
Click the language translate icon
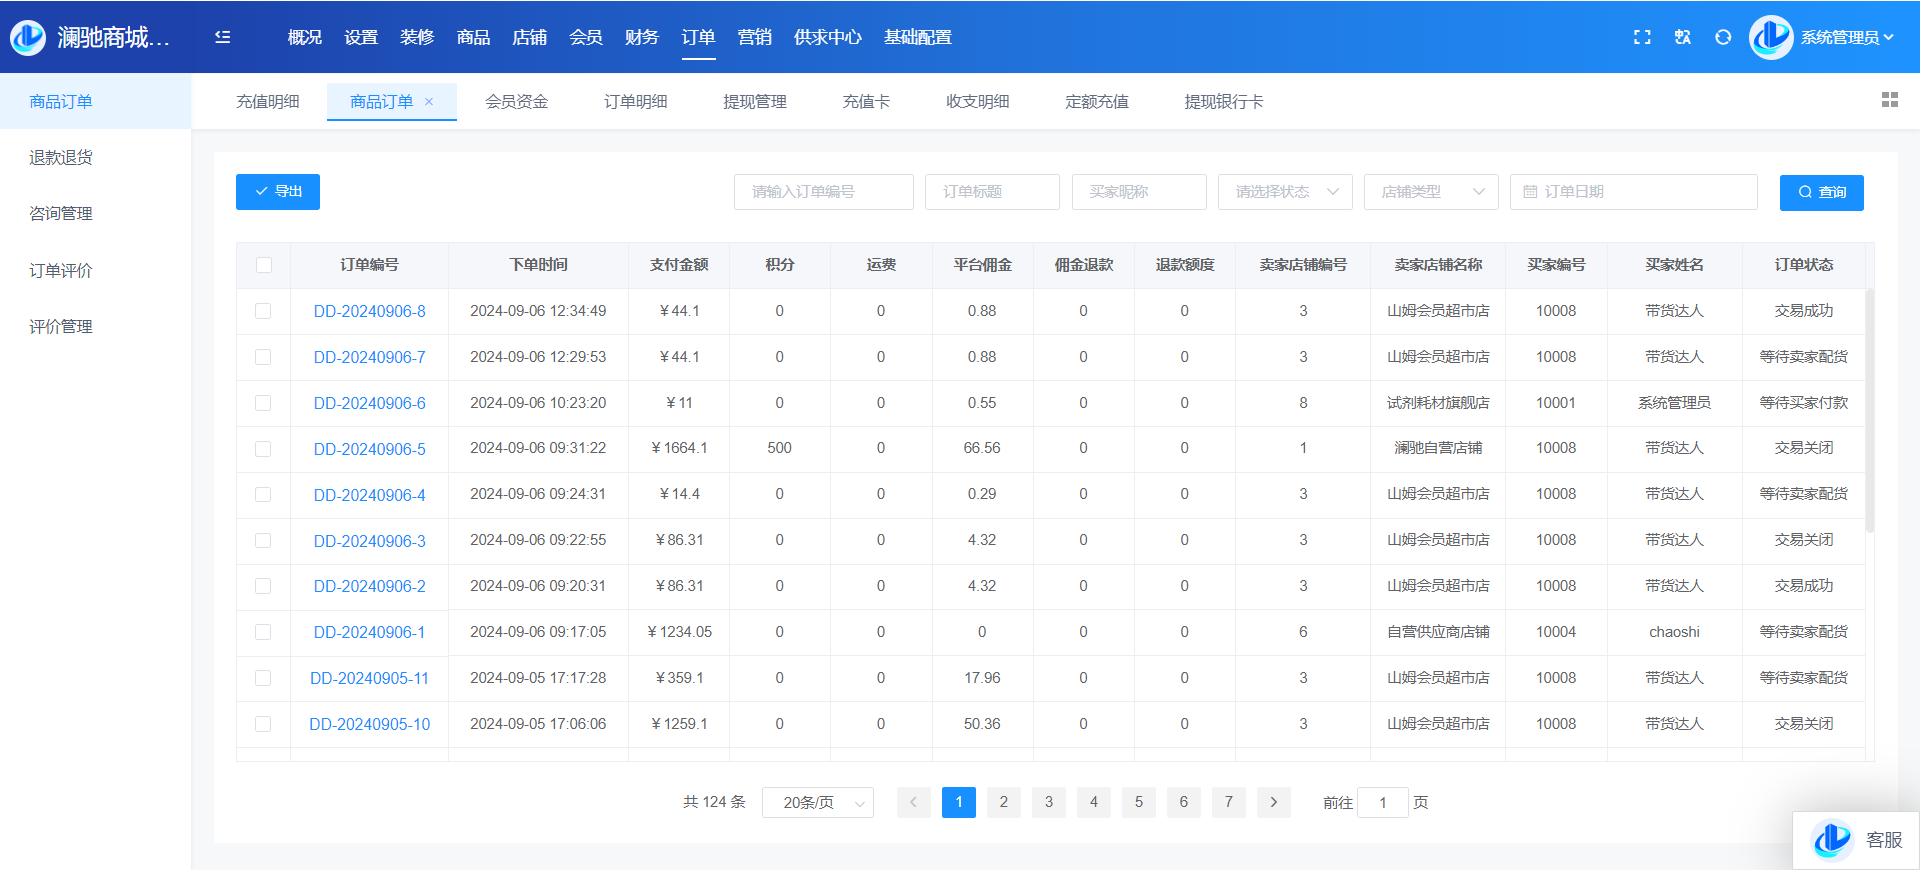1683,37
